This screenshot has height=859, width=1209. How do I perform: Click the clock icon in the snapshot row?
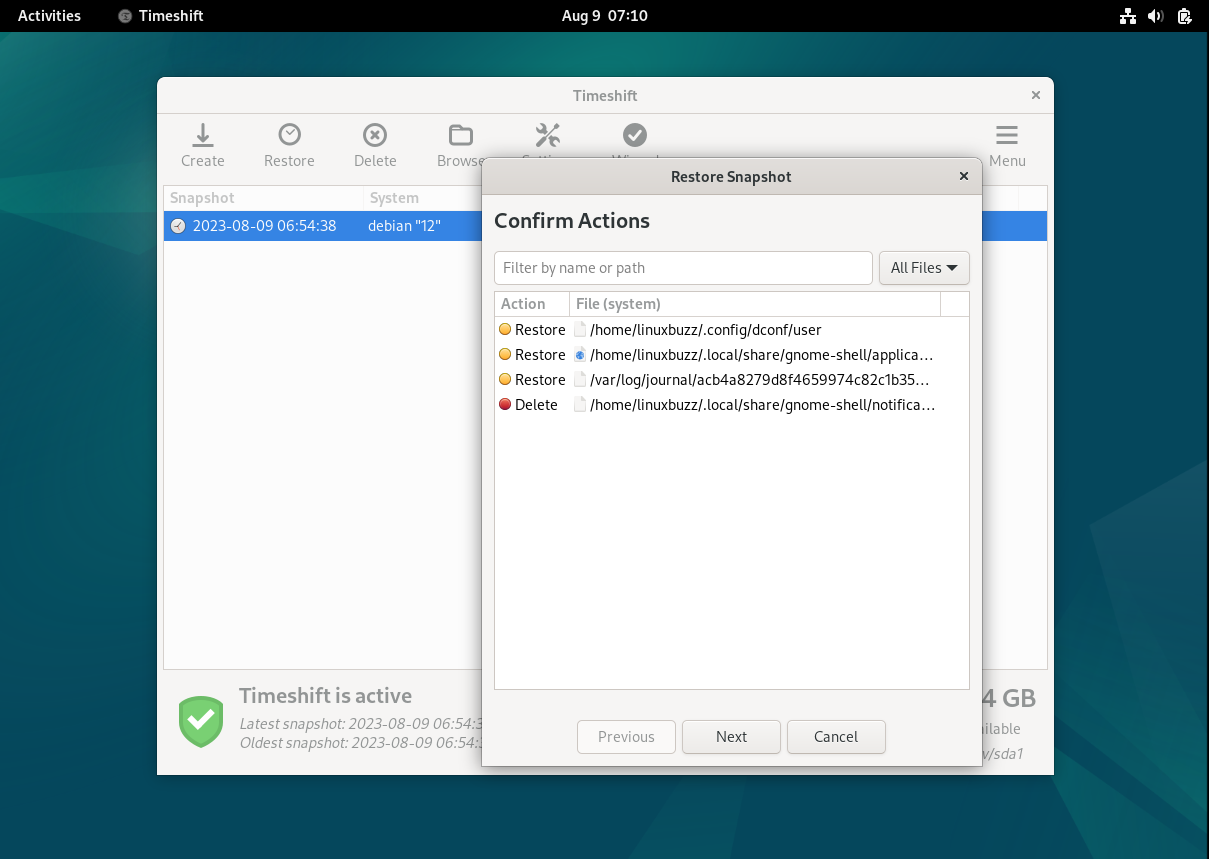click(178, 226)
